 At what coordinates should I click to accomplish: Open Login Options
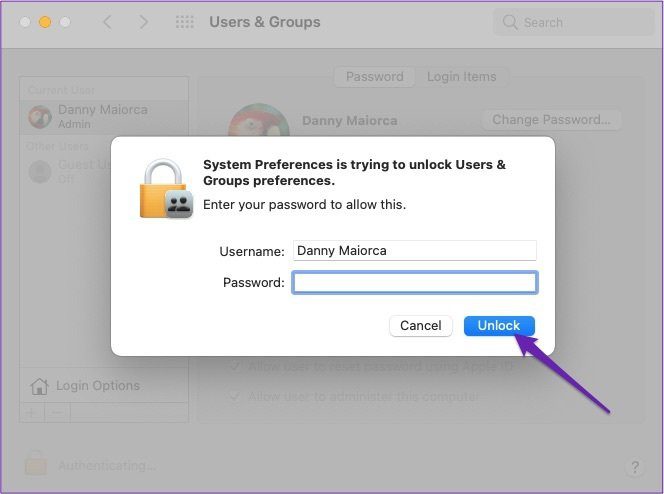coord(104,386)
